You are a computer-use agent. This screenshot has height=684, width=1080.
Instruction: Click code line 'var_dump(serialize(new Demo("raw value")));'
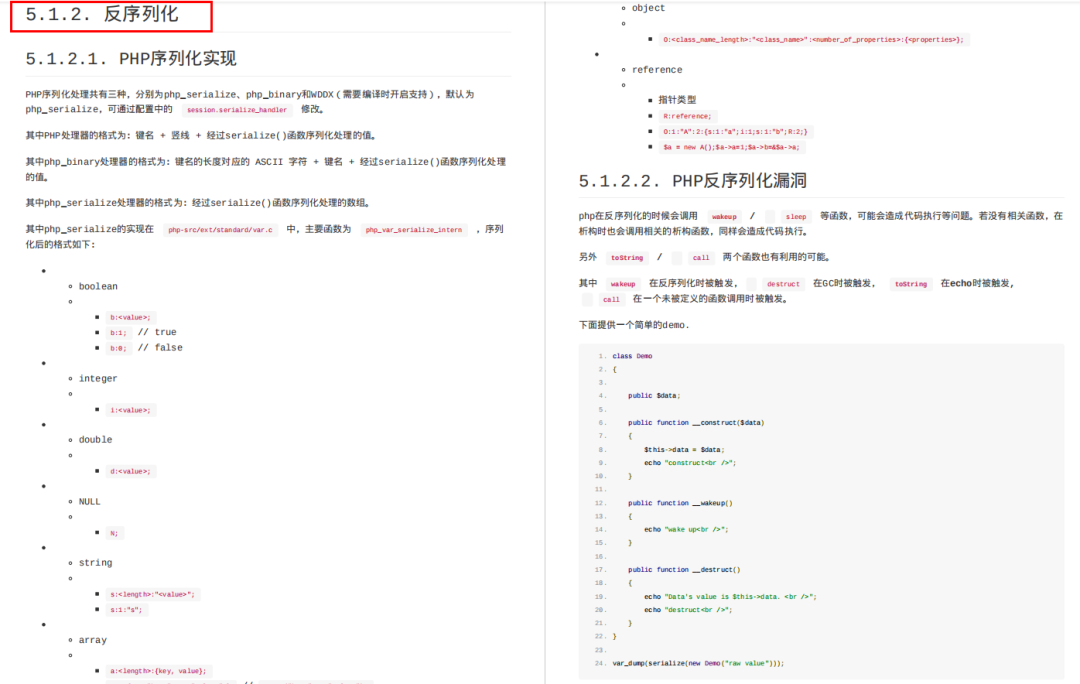[x=698, y=664]
